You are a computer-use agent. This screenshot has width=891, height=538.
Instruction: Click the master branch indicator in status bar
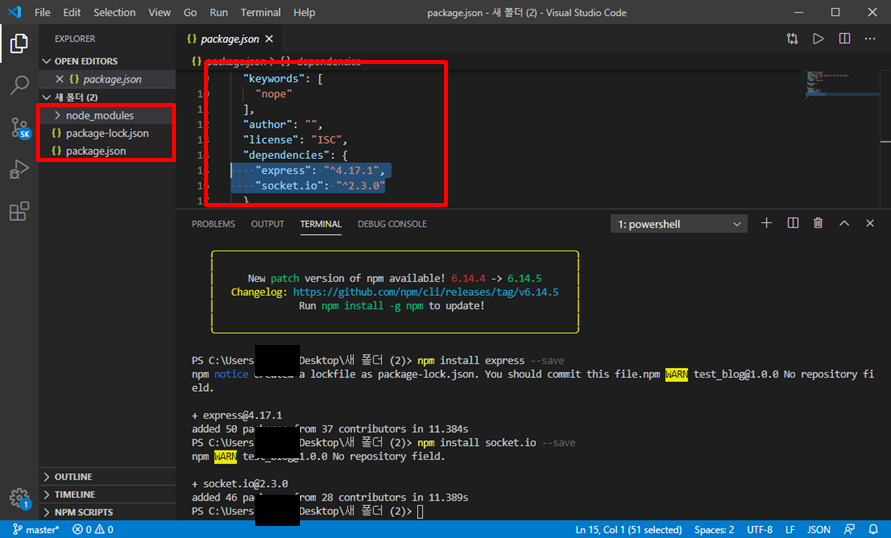[35, 529]
